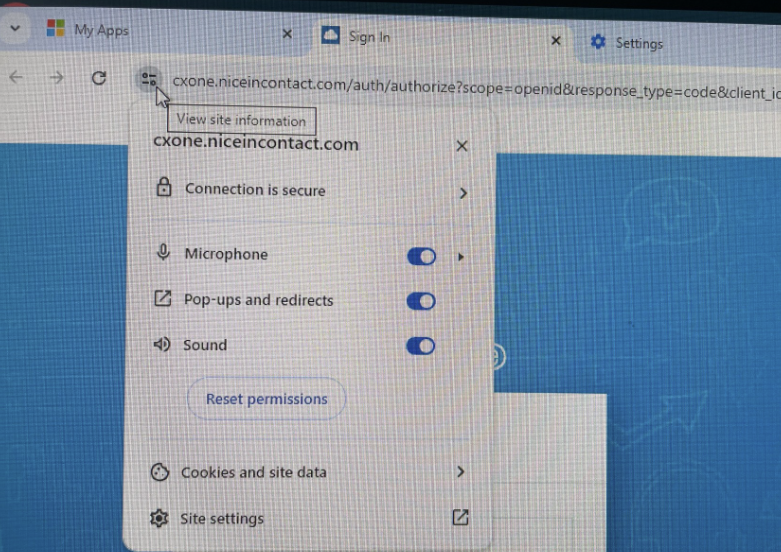
Task: Click the View site information icon
Action: (x=148, y=79)
